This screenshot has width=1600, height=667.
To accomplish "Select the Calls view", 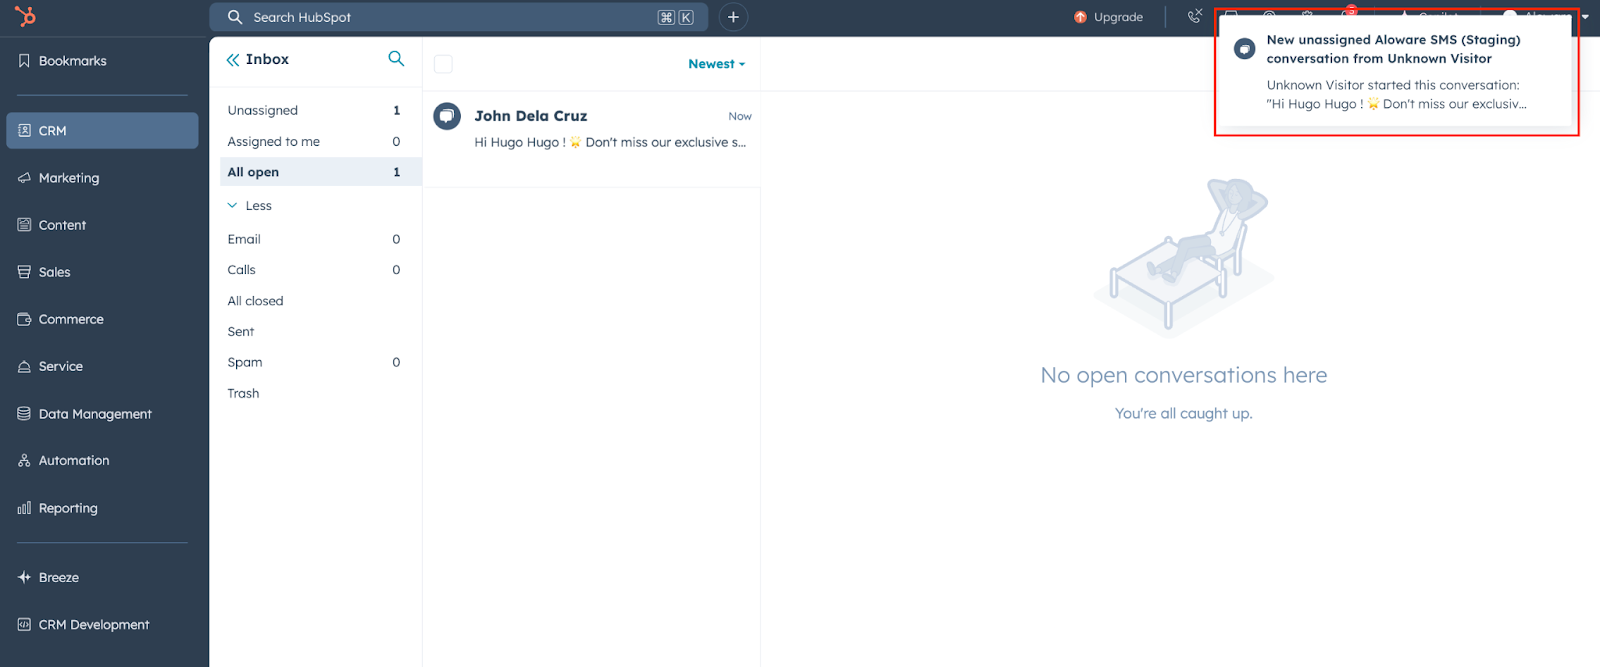I will (321, 270).
